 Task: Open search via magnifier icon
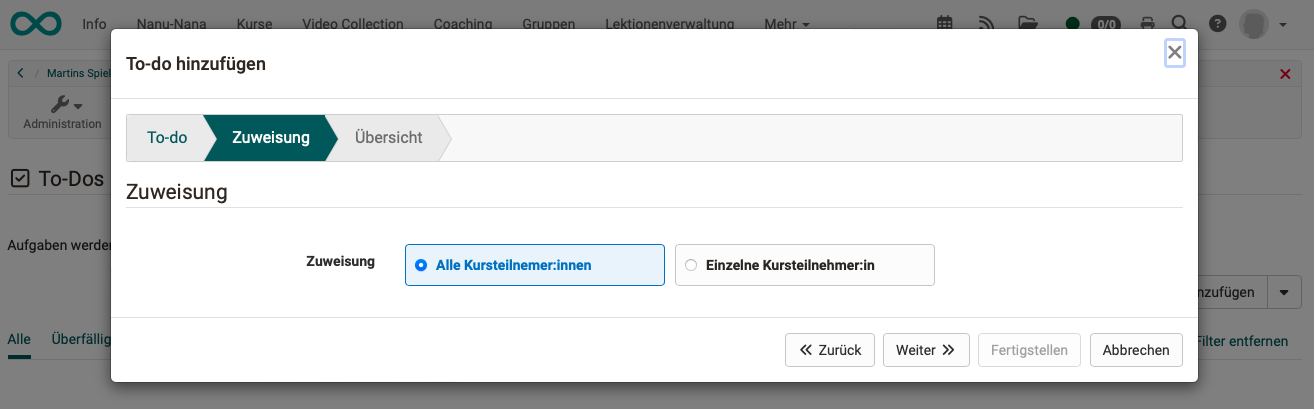pos(1179,23)
